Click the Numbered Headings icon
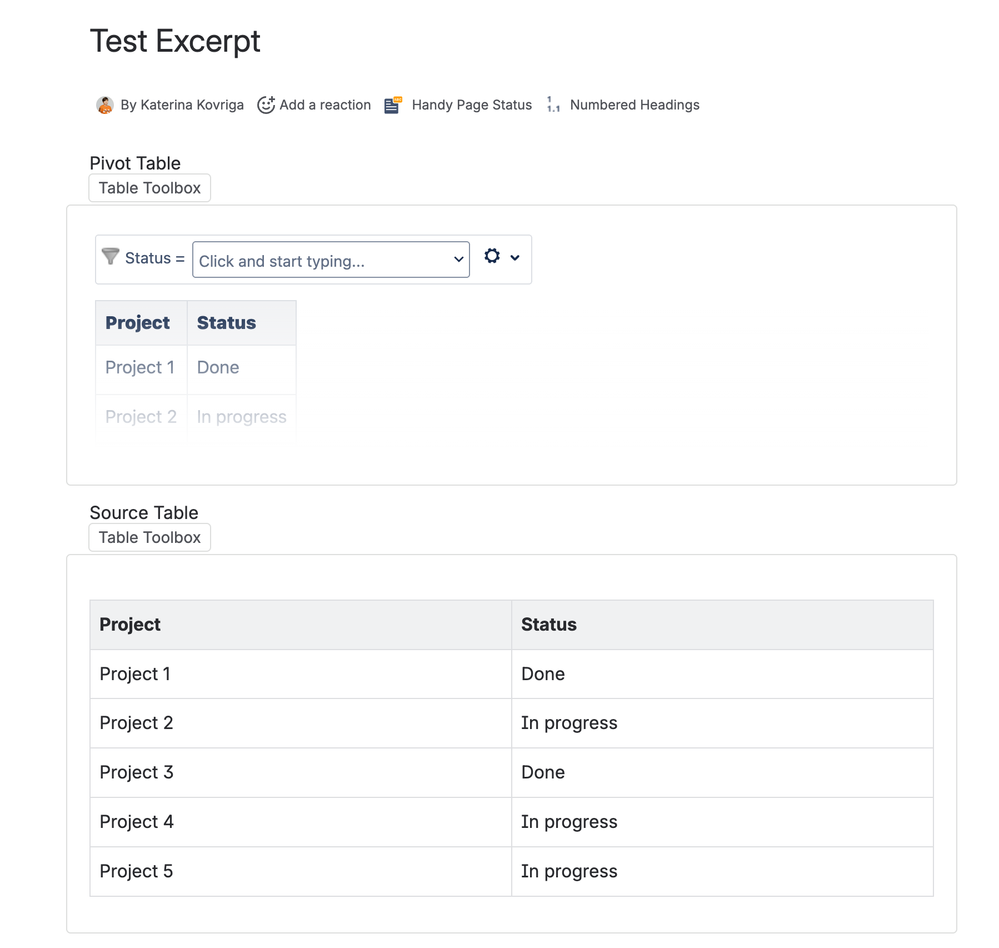Image resolution: width=999 pixels, height=948 pixels. click(x=553, y=105)
